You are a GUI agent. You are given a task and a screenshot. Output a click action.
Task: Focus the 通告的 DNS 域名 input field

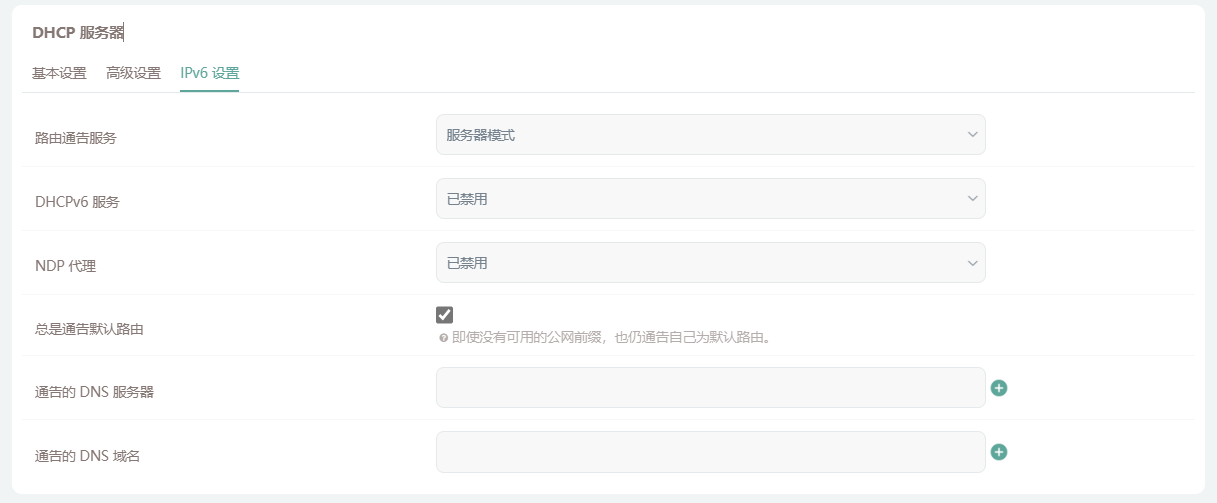(x=710, y=452)
